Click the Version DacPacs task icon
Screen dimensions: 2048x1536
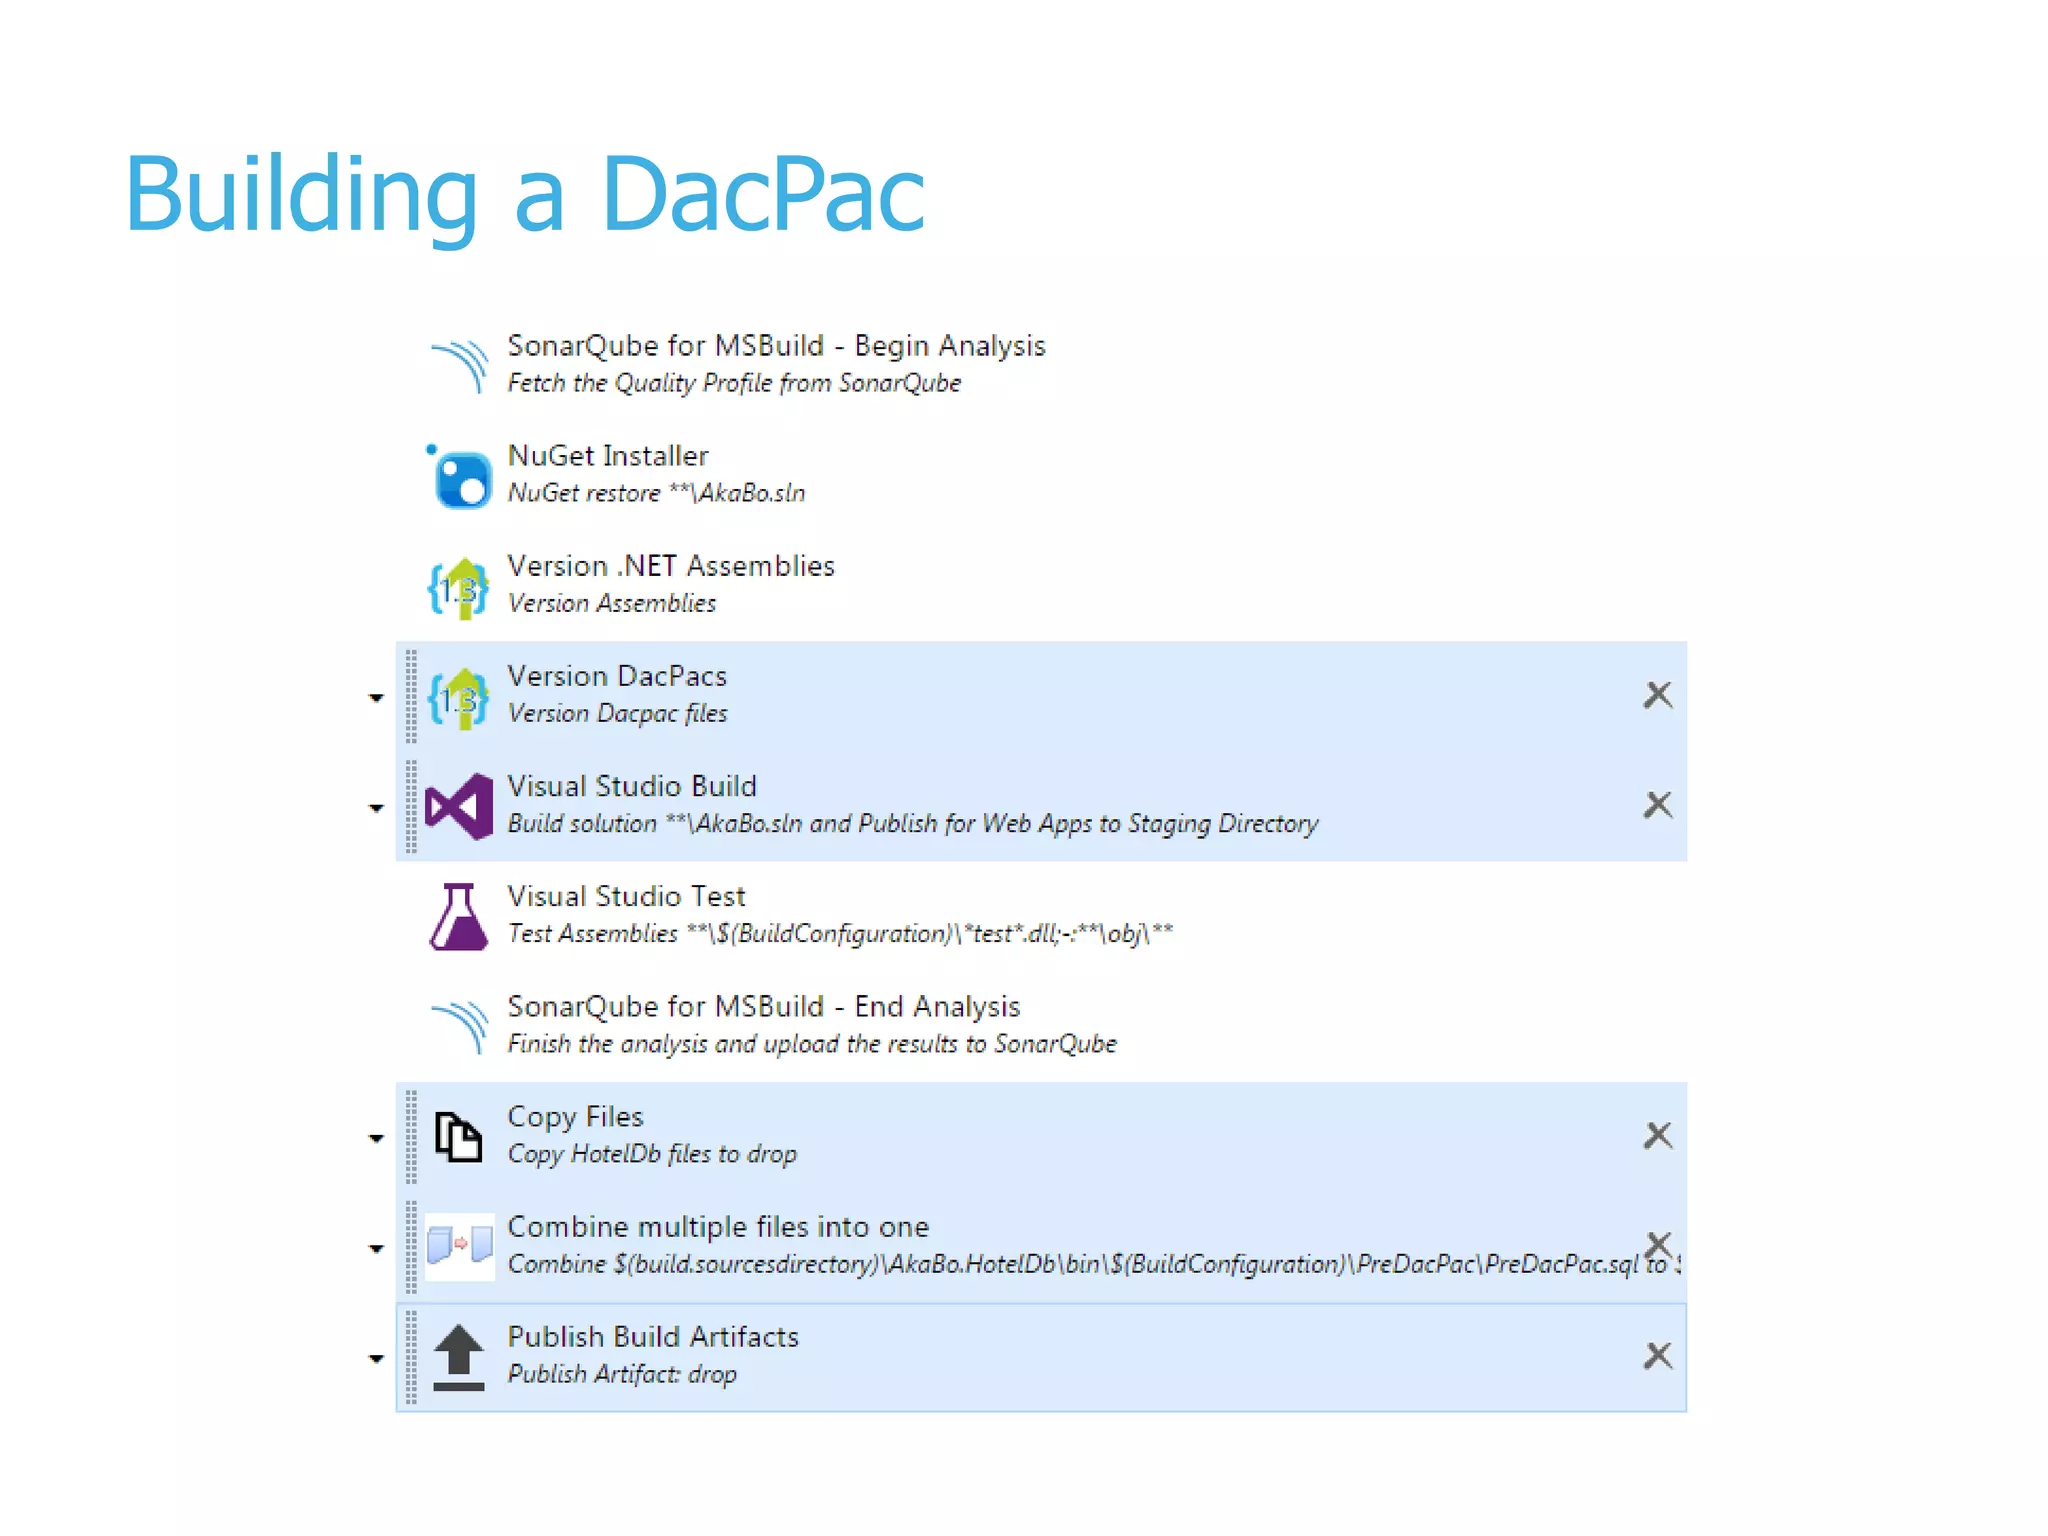(459, 697)
